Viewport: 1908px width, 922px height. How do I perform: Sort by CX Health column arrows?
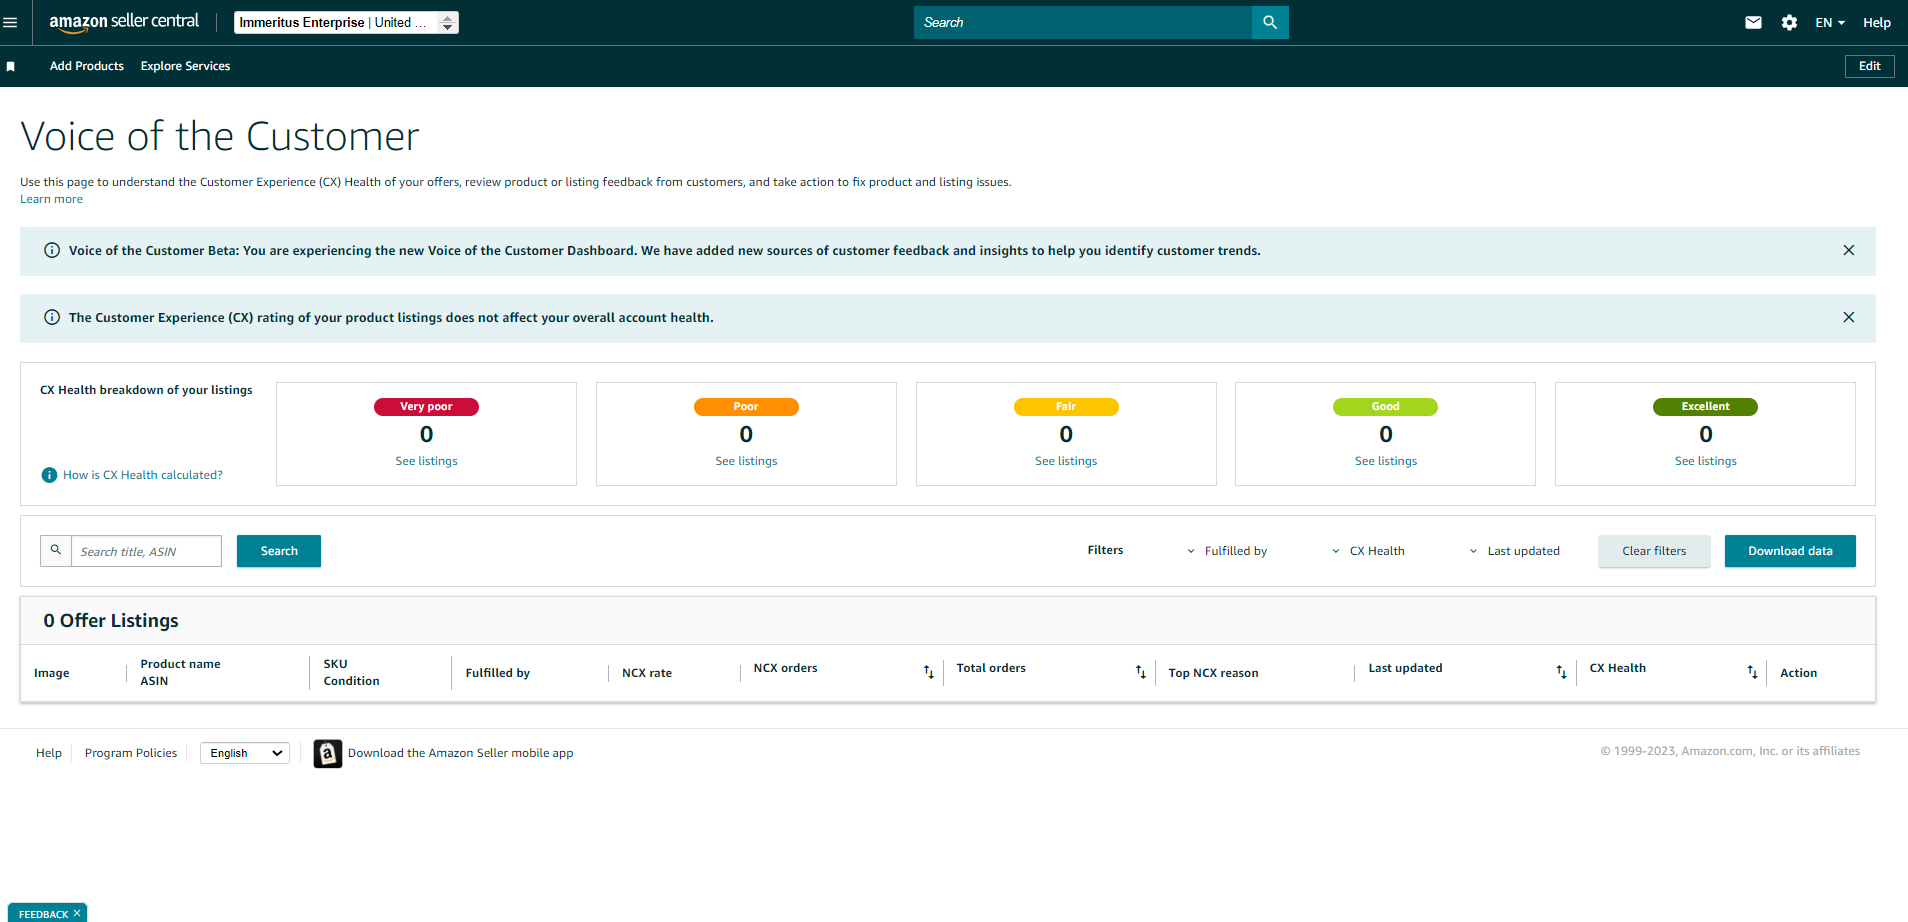tap(1753, 672)
